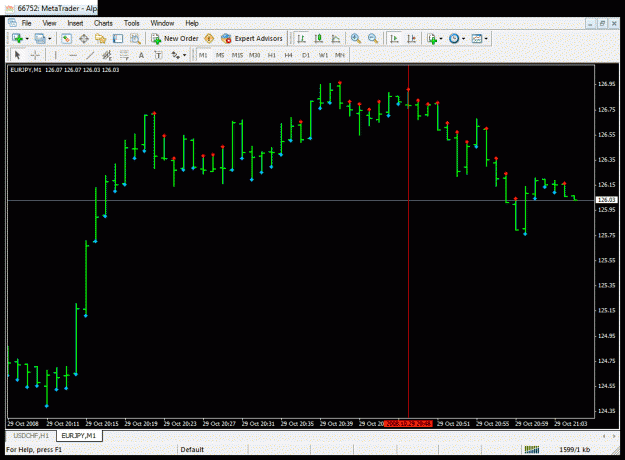Image resolution: width=625 pixels, height=460 pixels.
Task: Open the New Chart dropdown arrow
Action: point(27,39)
